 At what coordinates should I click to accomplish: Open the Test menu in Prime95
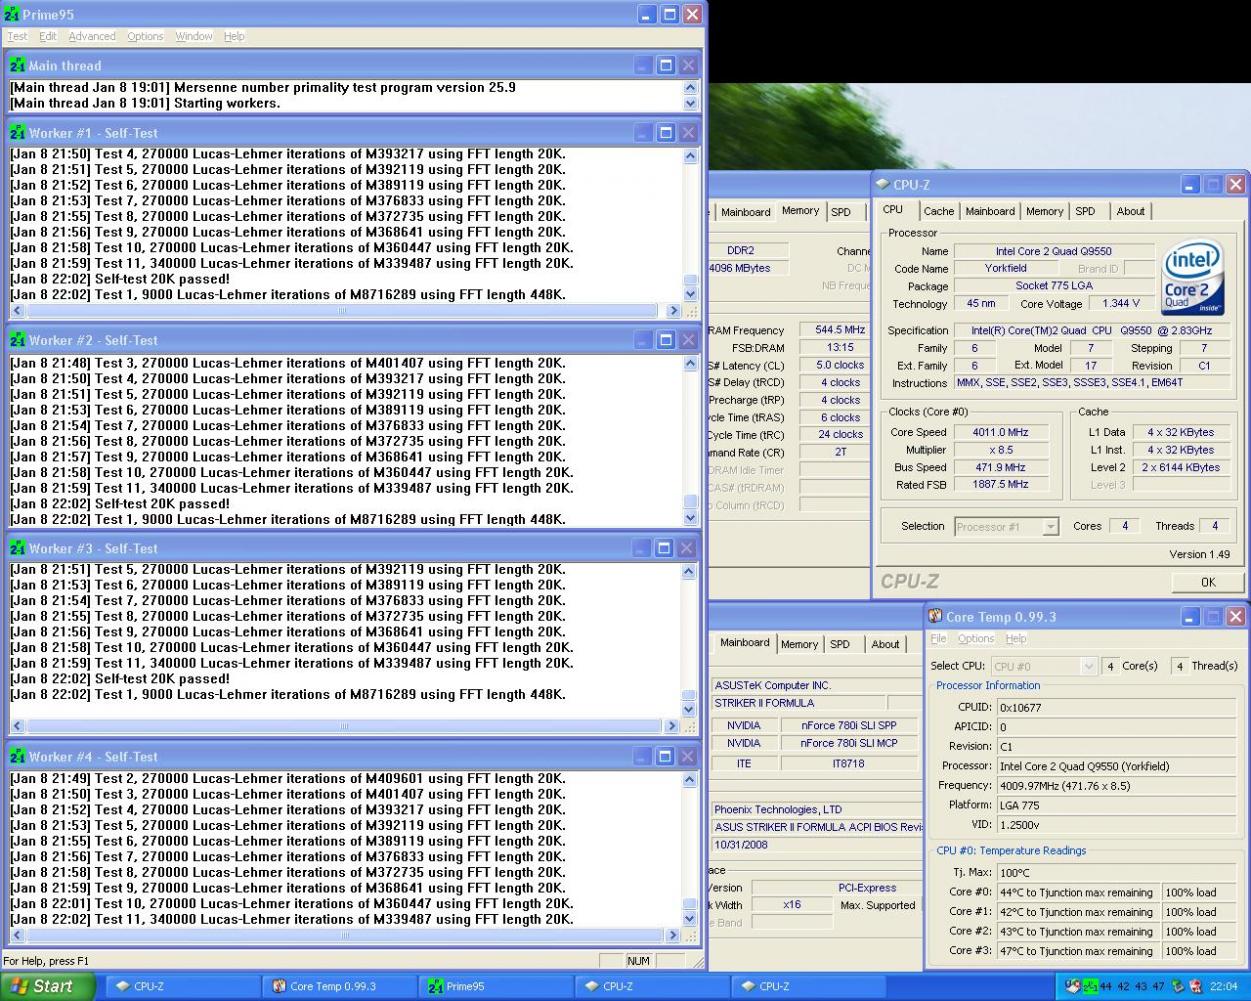point(18,36)
